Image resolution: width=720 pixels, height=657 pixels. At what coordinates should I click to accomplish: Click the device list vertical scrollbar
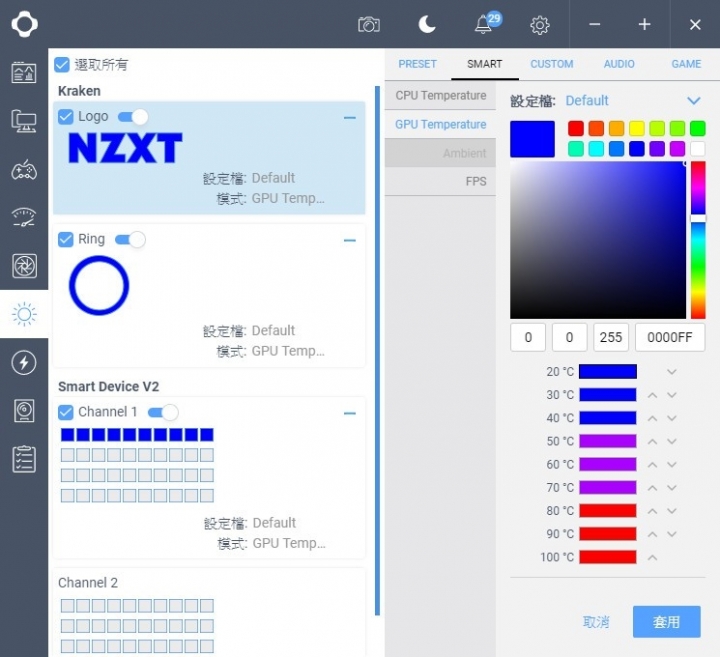[377, 351]
